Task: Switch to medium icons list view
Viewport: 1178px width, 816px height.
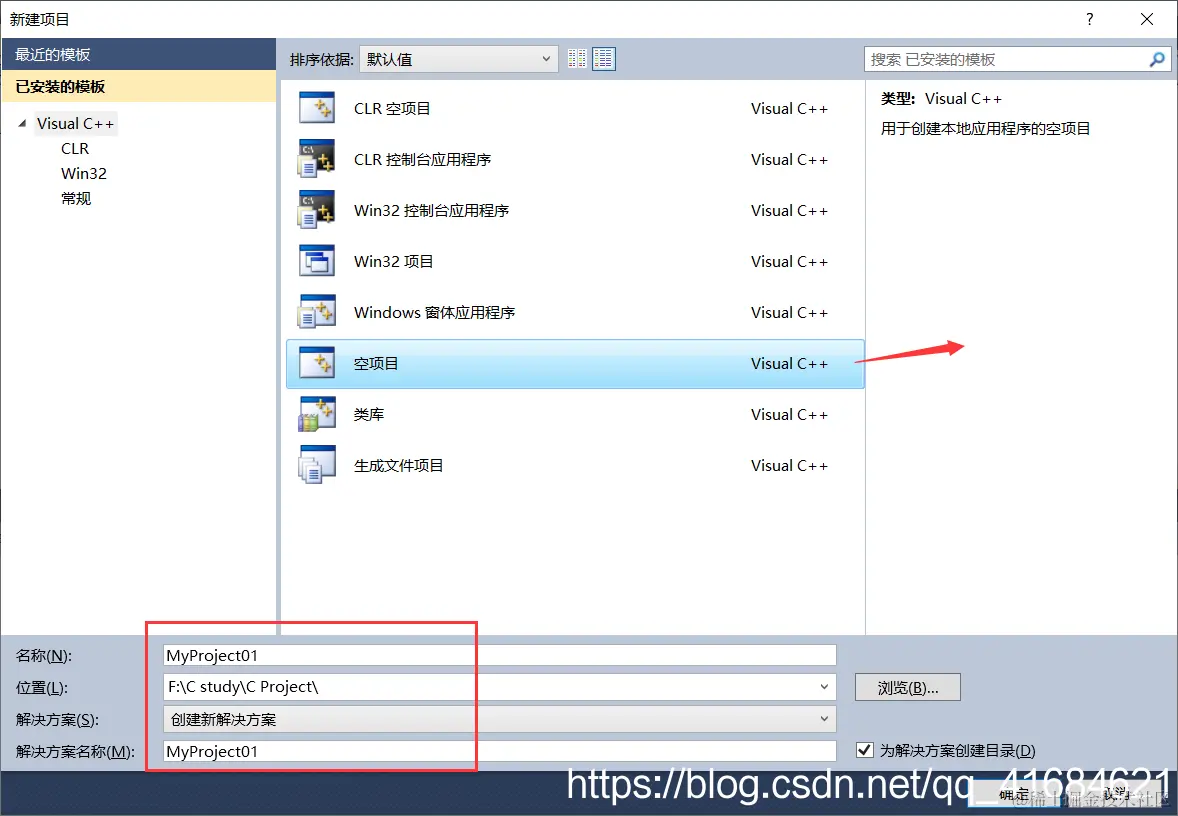Action: (603, 59)
